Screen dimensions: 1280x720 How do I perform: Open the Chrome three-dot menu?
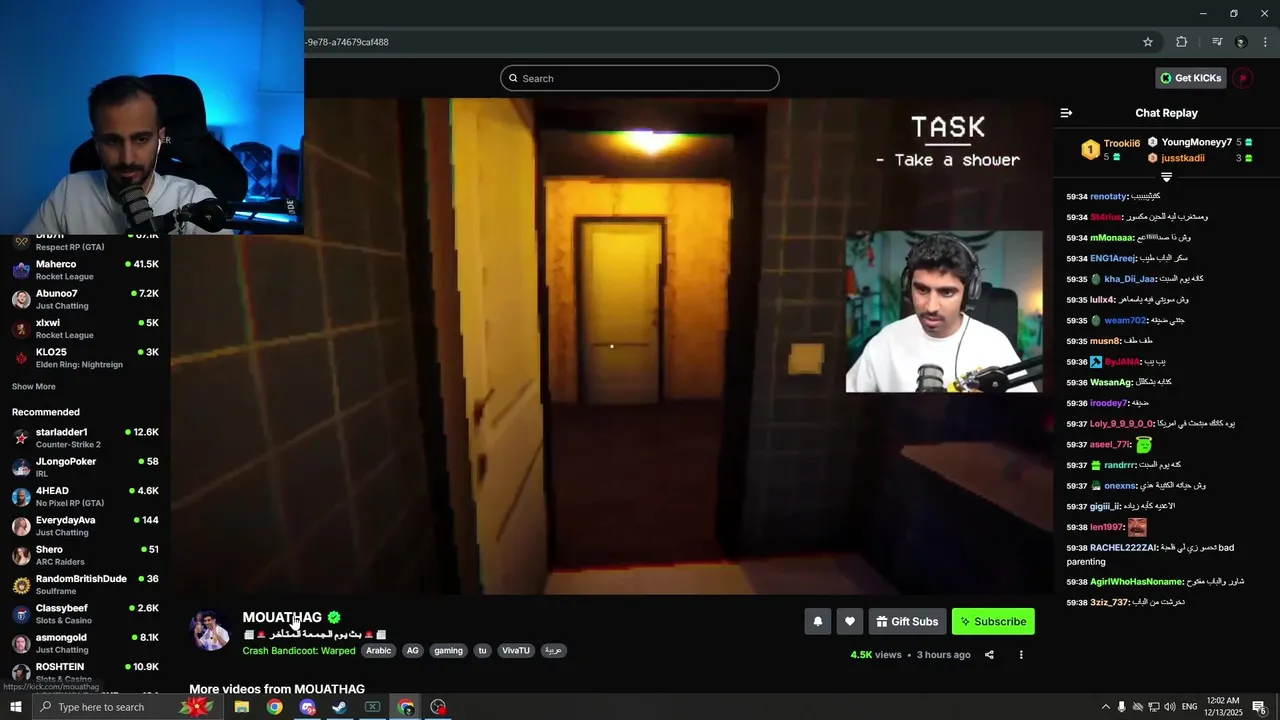pyautogui.click(x=1266, y=42)
